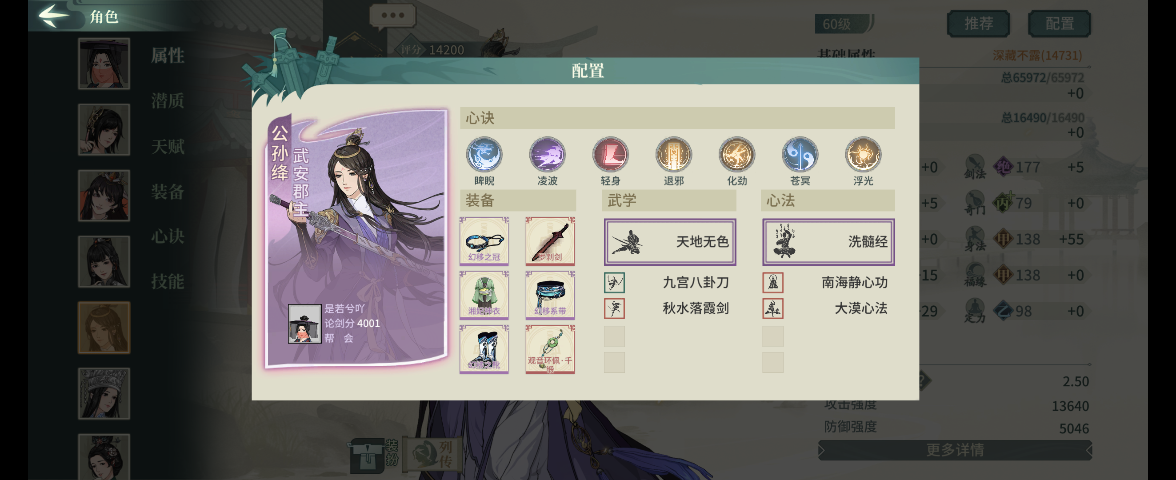Select the 苍冥 heart-skill icon

click(800, 154)
